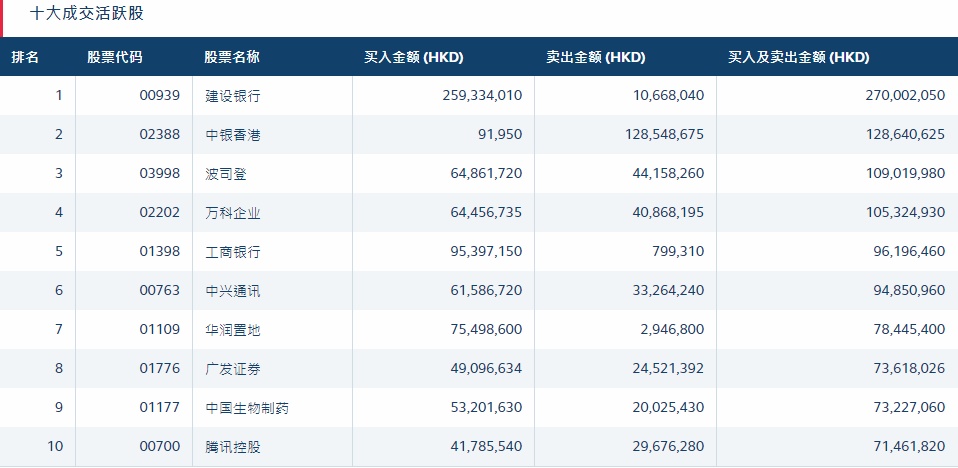
Task: Click sell amount 10,668,040
Action: click(x=668, y=96)
